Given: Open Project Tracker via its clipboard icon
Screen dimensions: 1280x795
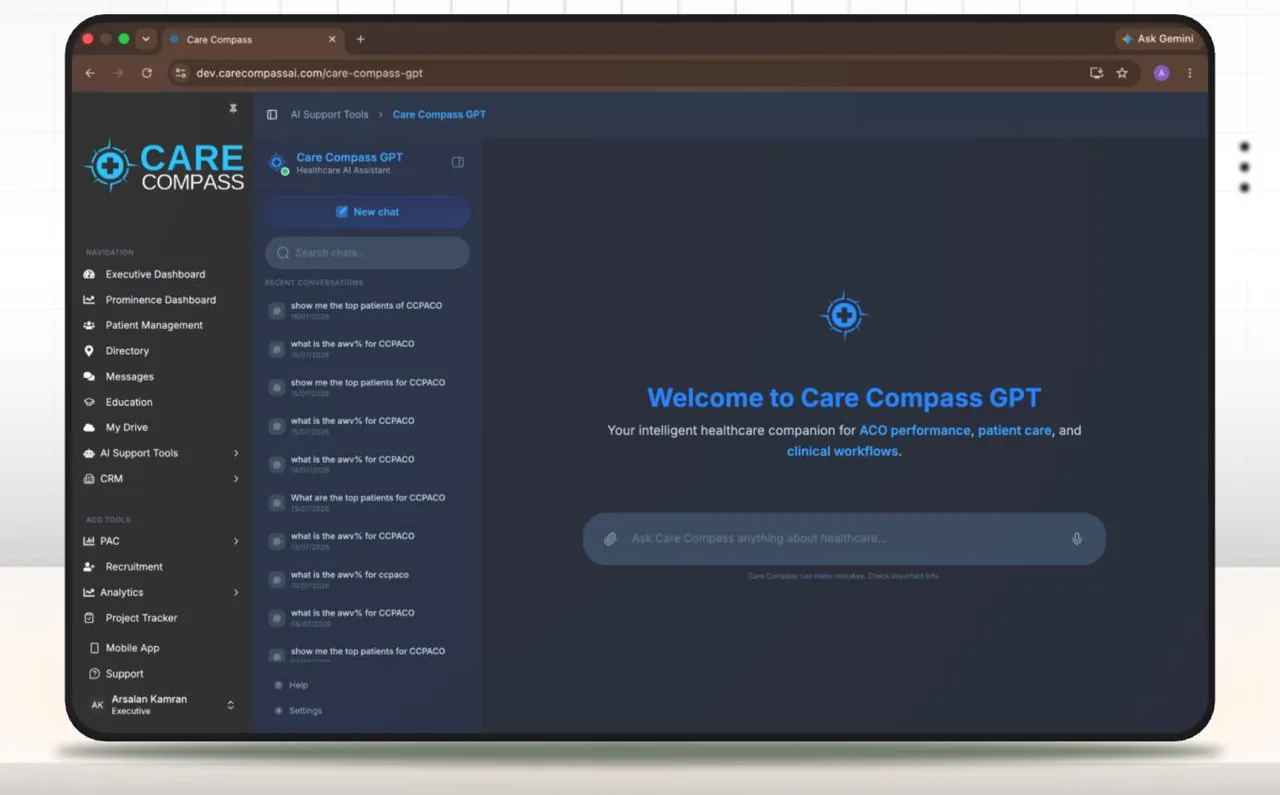Looking at the screenshot, I should click(89, 618).
